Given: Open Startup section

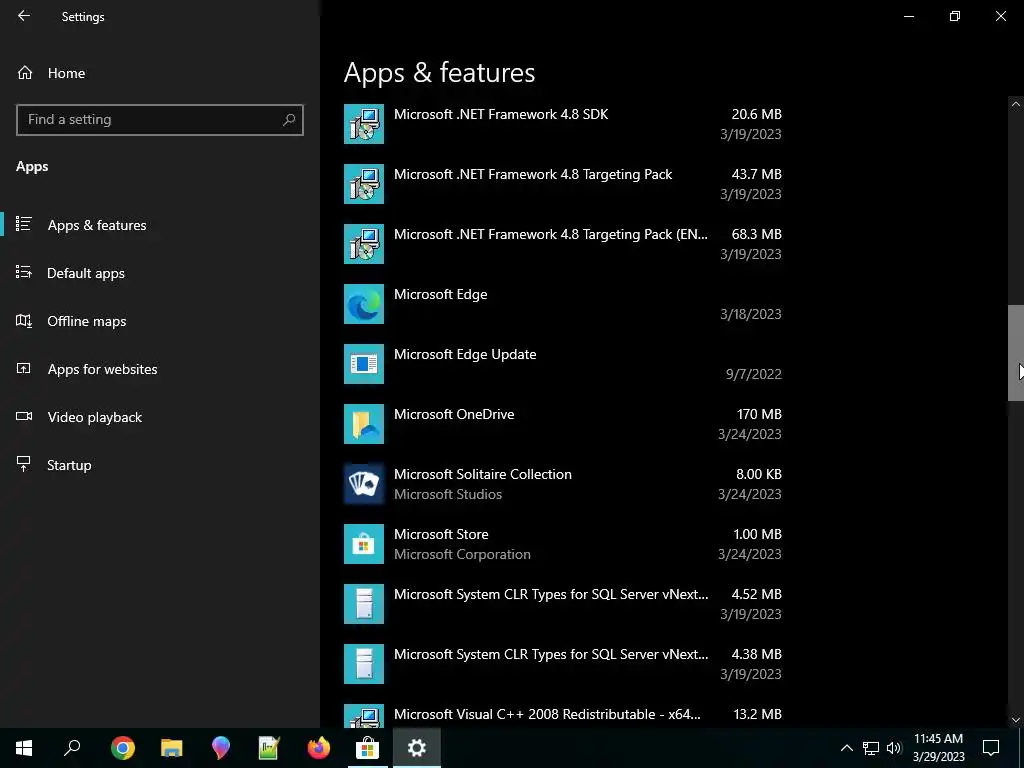Looking at the screenshot, I should (x=160, y=465).
